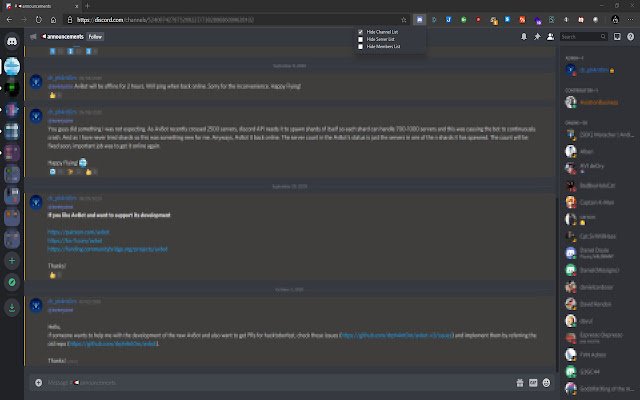This screenshot has width=640, height=400.
Task: Click the Happy Flying airship emoji
Action: tap(83, 162)
